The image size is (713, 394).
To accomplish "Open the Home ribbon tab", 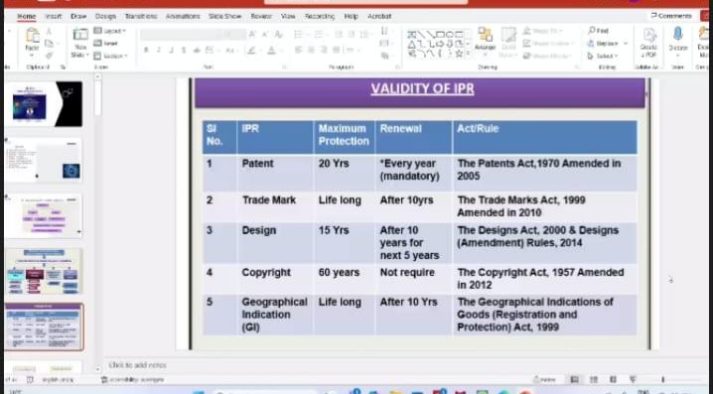I will (x=26, y=16).
